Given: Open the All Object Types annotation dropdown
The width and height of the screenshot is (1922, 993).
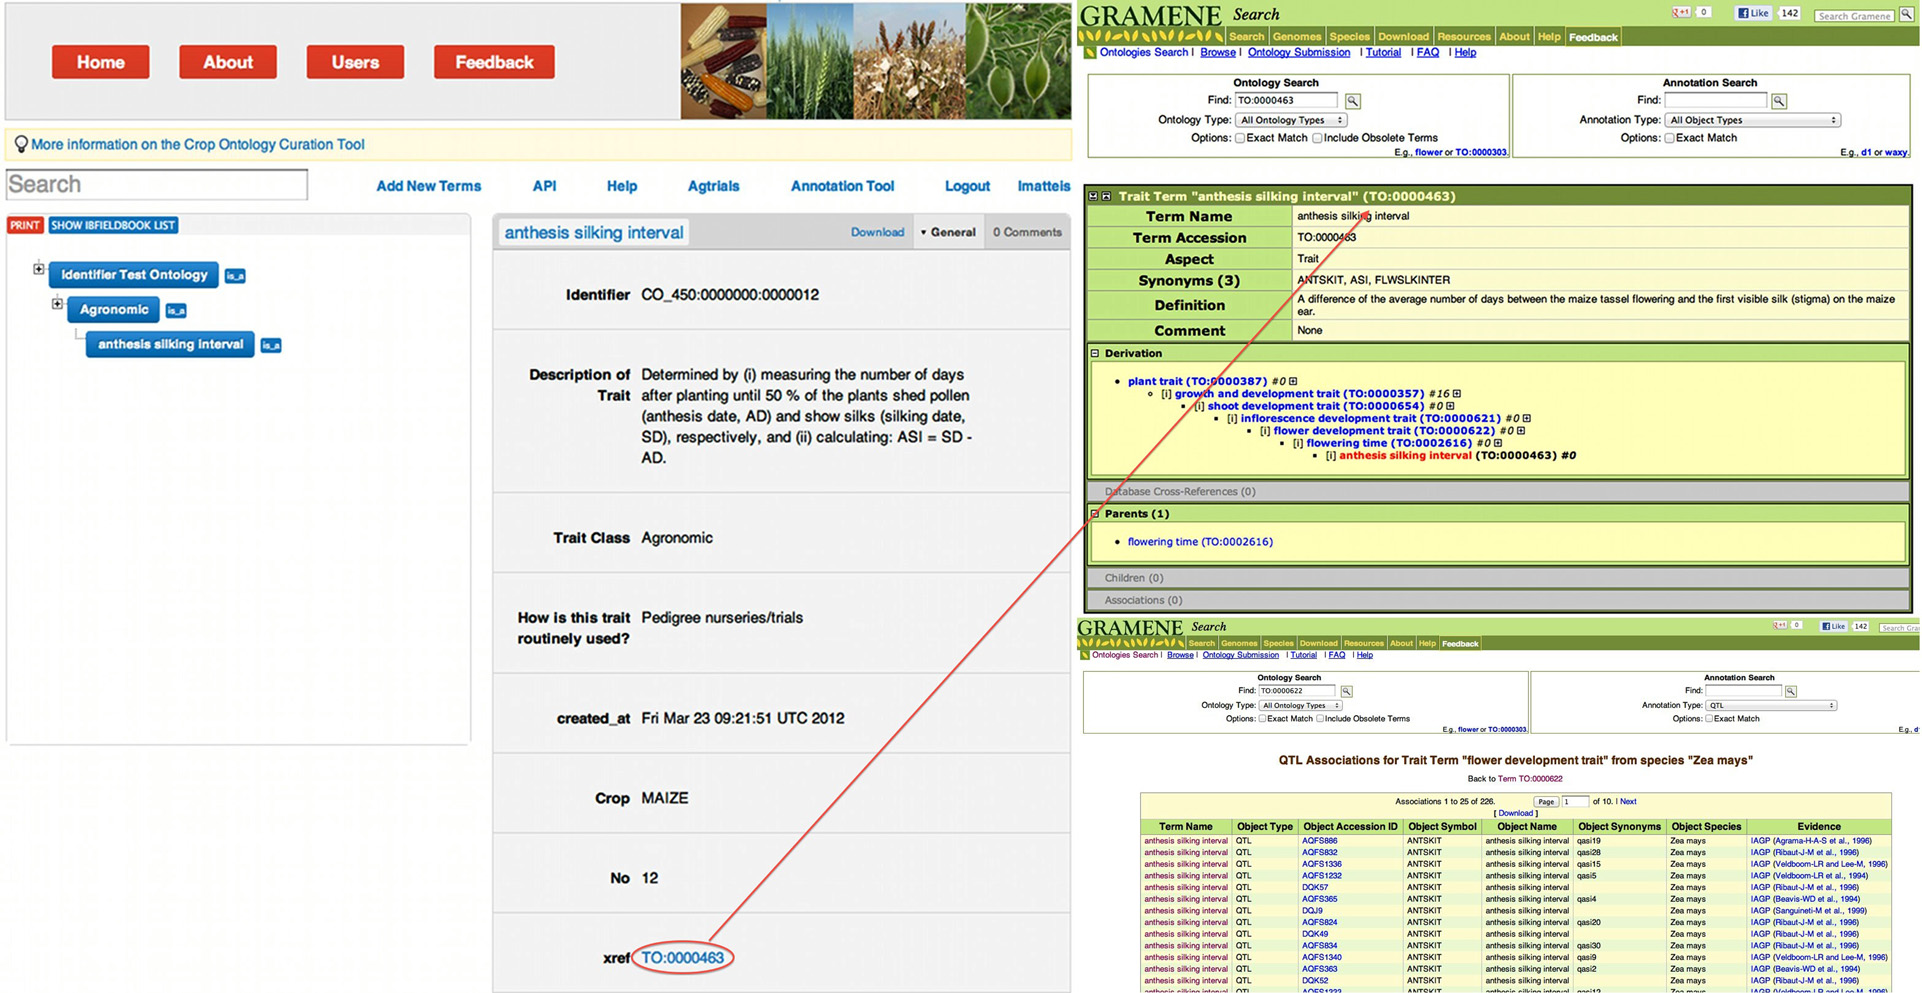Looking at the screenshot, I should pyautogui.click(x=1751, y=120).
